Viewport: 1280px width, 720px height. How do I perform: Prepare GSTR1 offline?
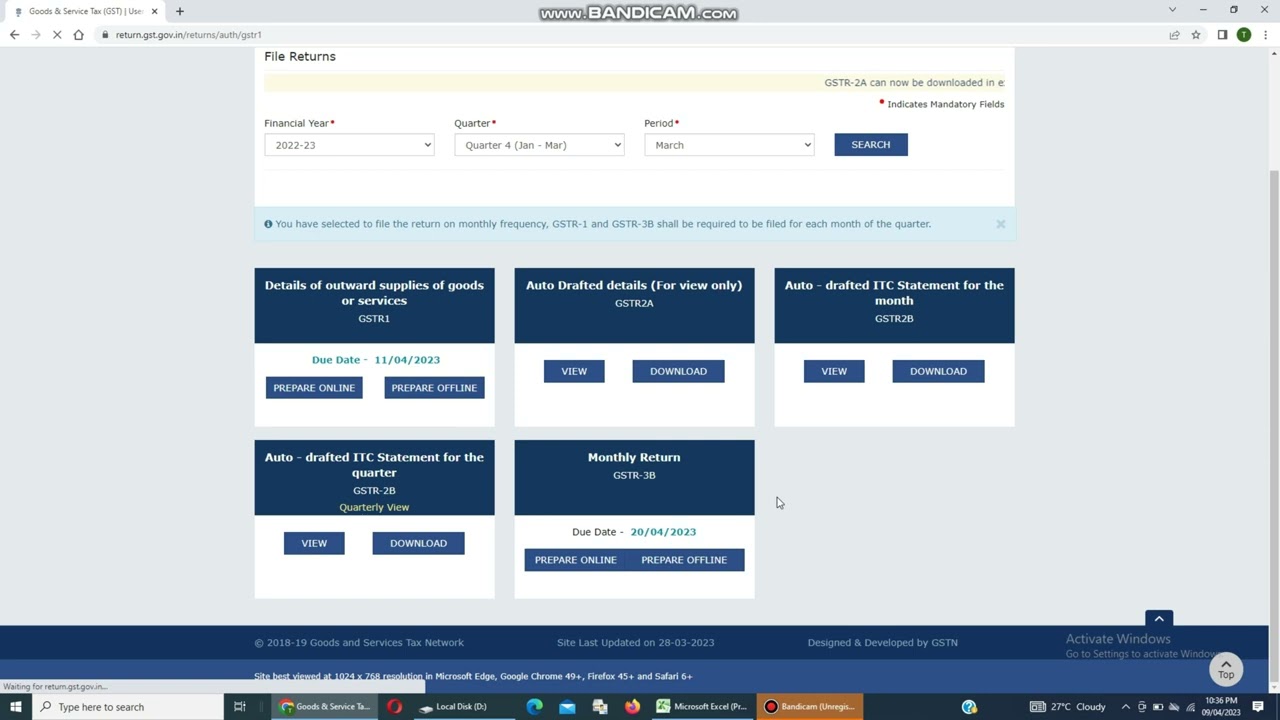pos(434,388)
